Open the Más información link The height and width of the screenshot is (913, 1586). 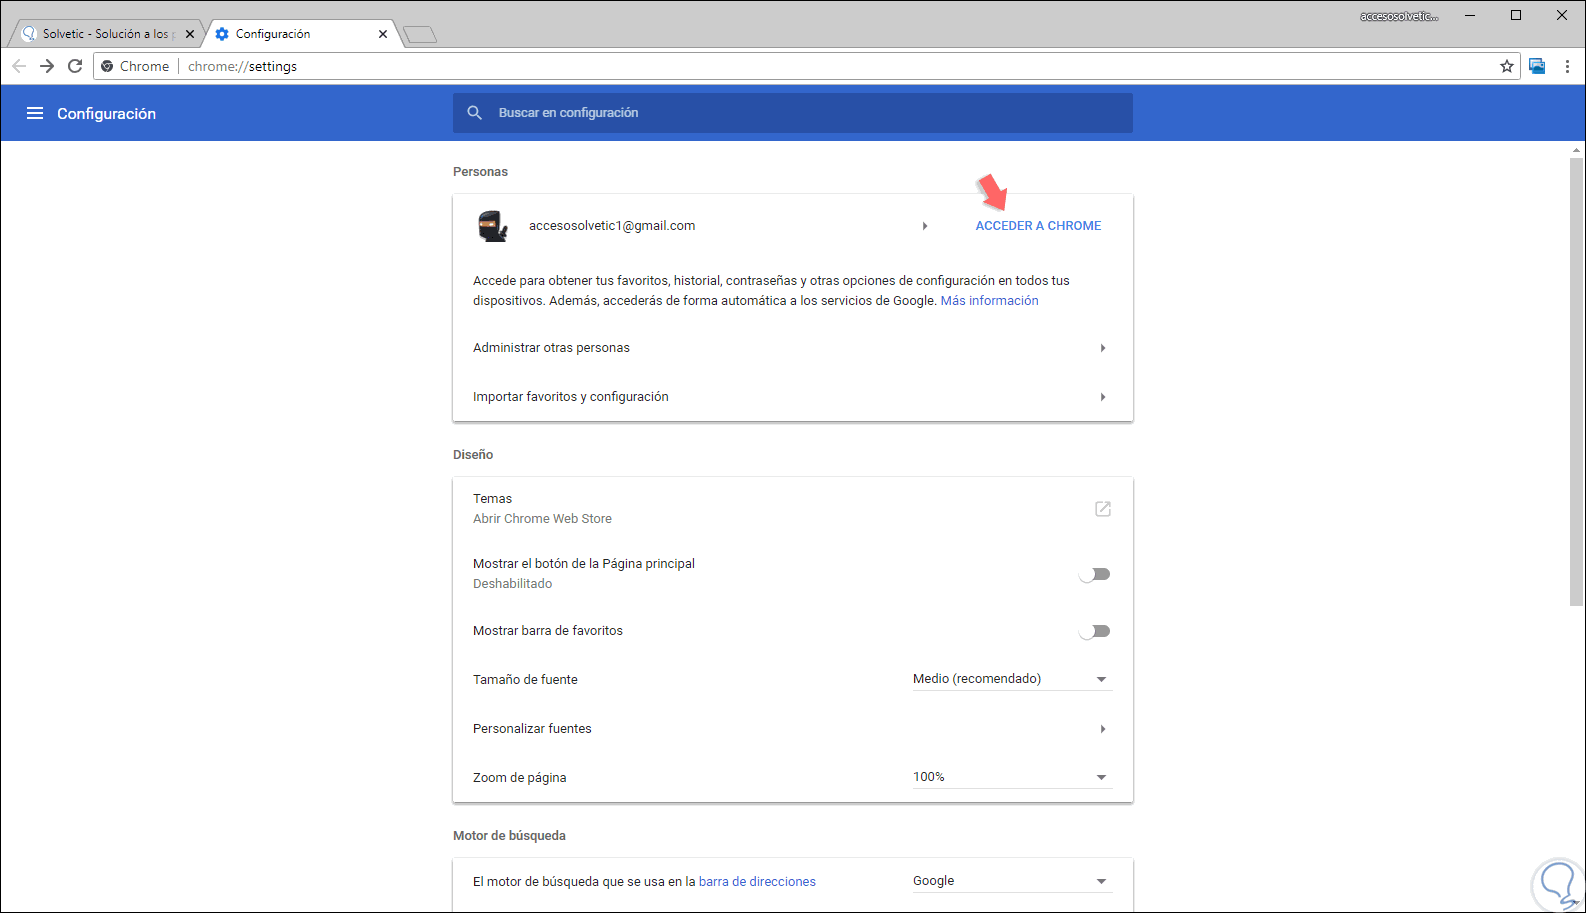(989, 301)
